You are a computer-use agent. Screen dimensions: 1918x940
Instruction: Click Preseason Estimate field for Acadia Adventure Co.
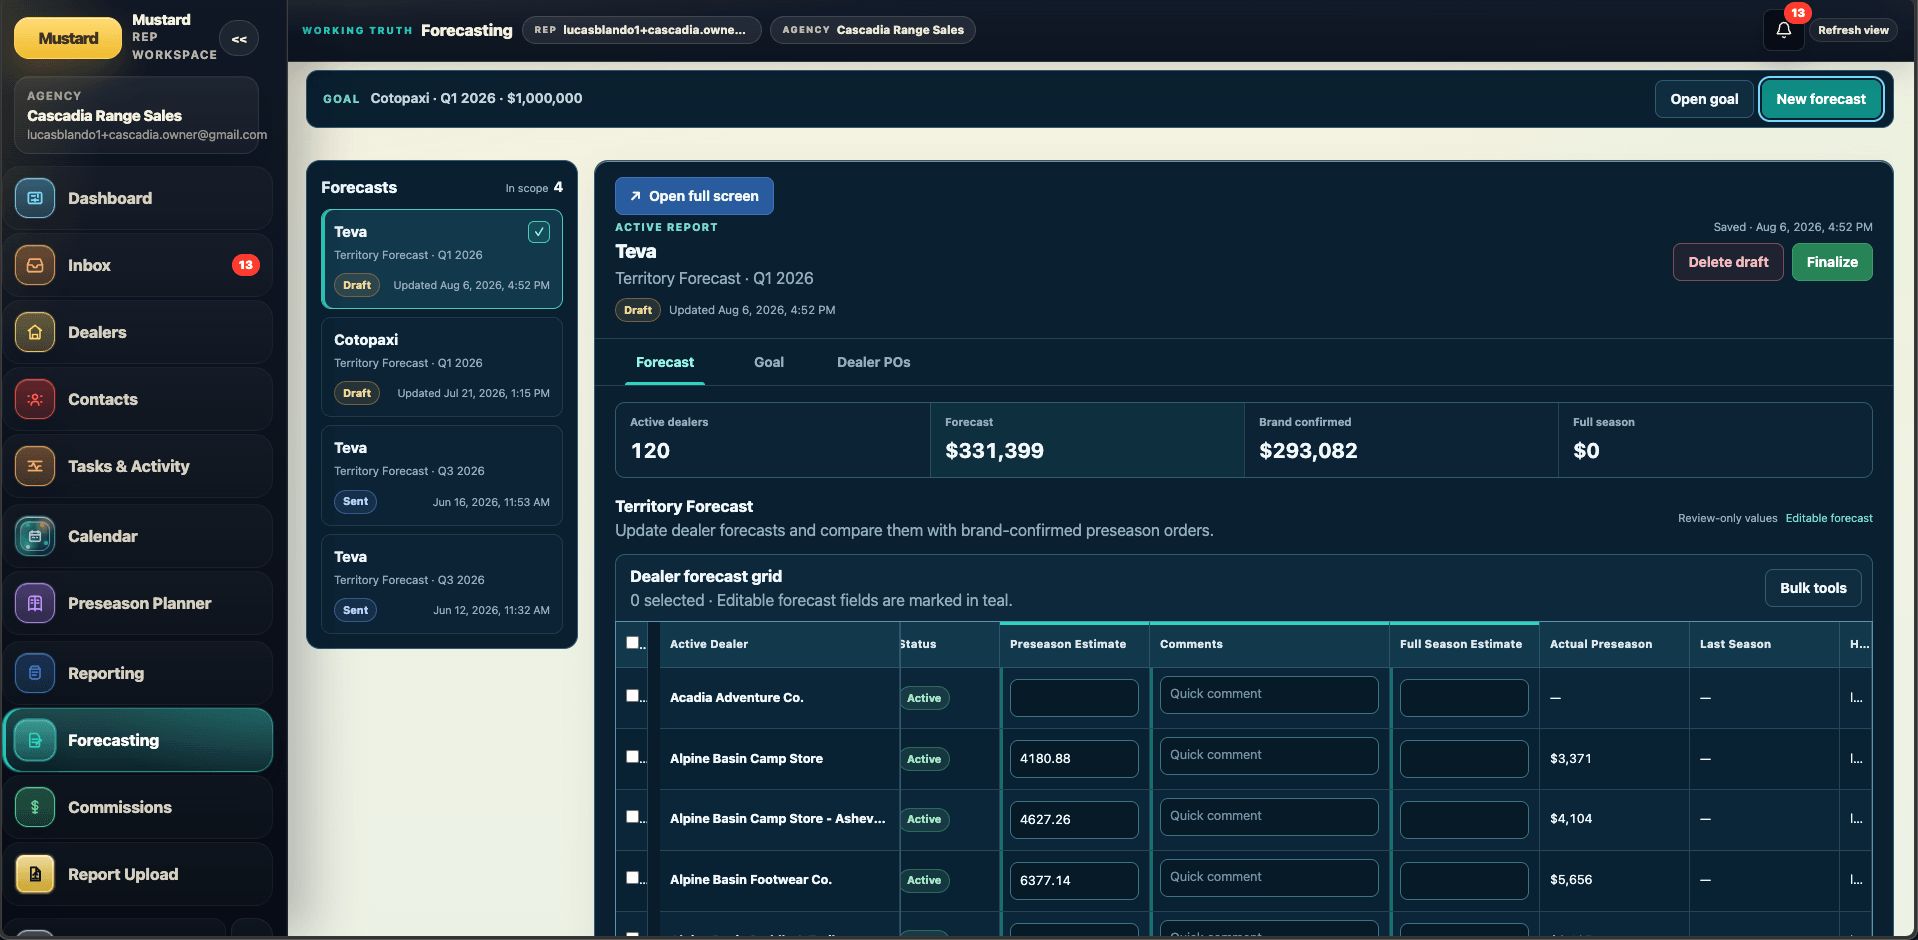click(x=1074, y=698)
